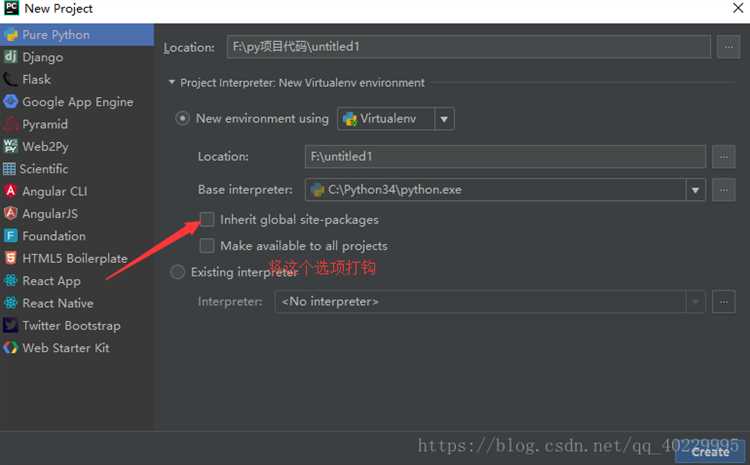Click the Django project type icon

click(x=11, y=57)
